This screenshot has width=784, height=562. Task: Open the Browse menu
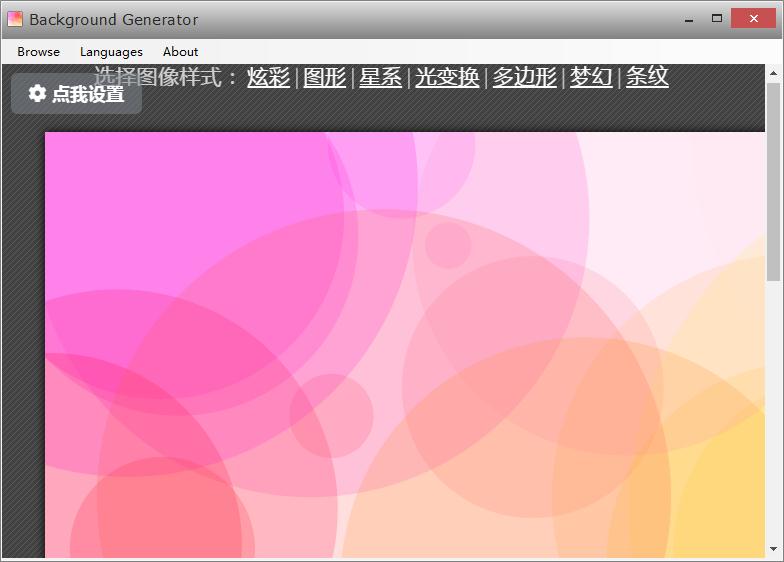pos(38,52)
